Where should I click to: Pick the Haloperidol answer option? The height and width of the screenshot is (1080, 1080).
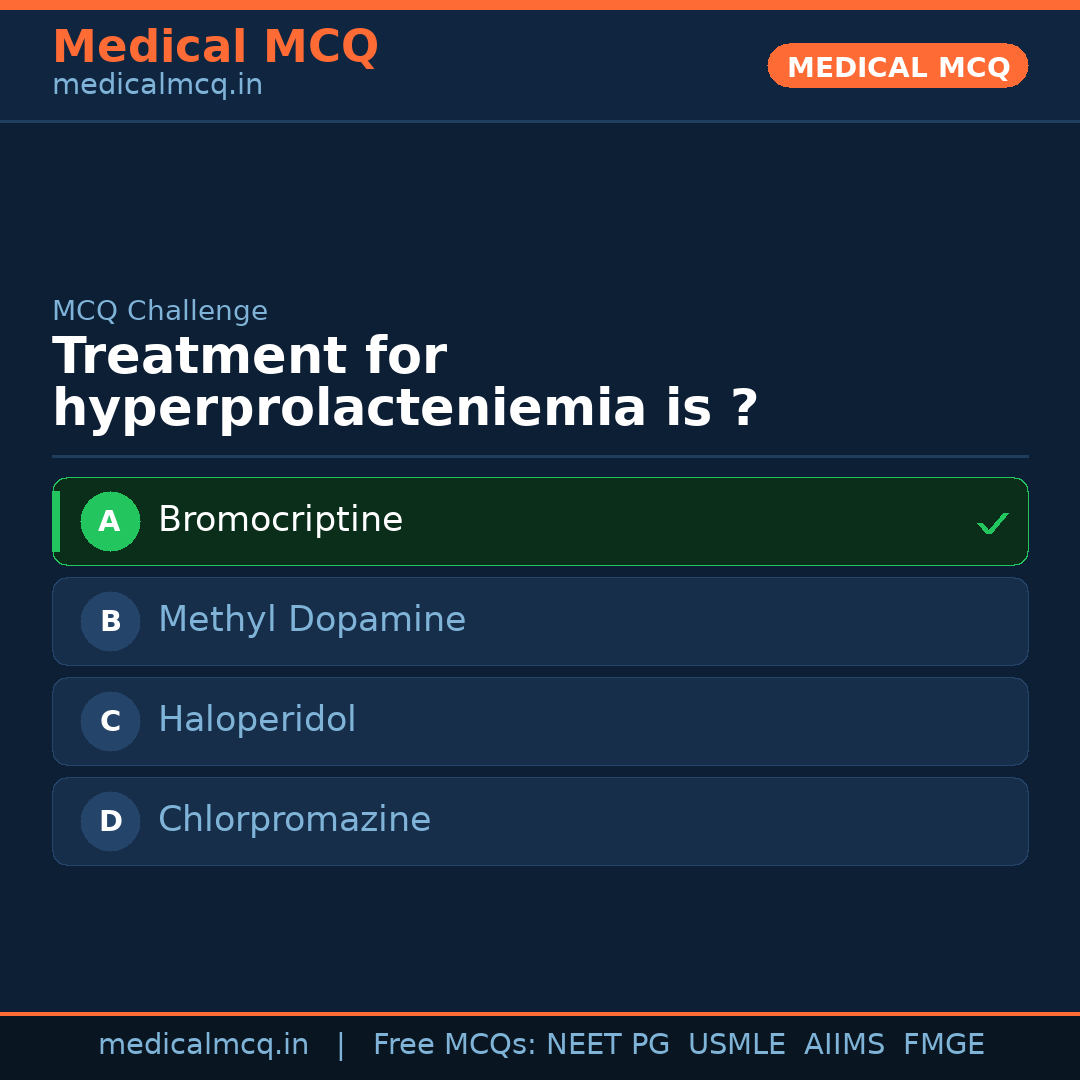click(x=540, y=721)
